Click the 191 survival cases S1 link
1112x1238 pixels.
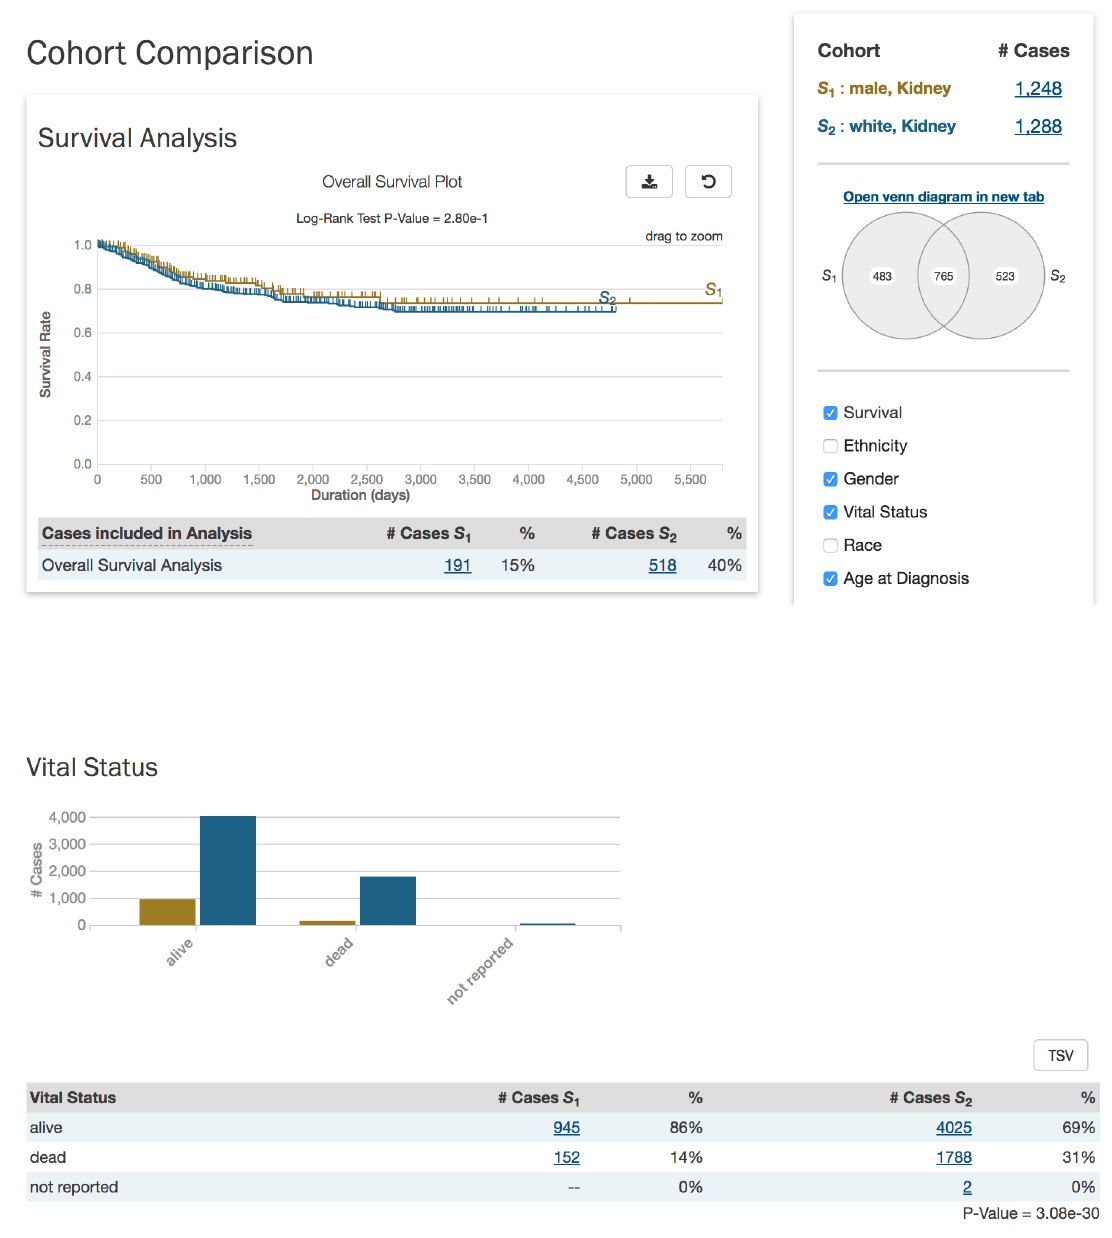[457, 566]
